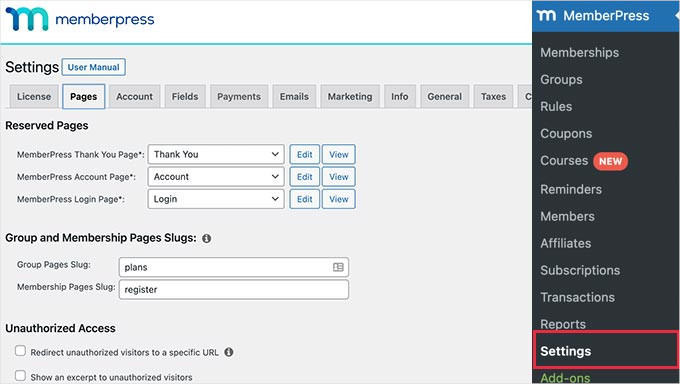This screenshot has height=384, width=680.
Task: Click the MemberPress Login Page label
Action: (71, 199)
